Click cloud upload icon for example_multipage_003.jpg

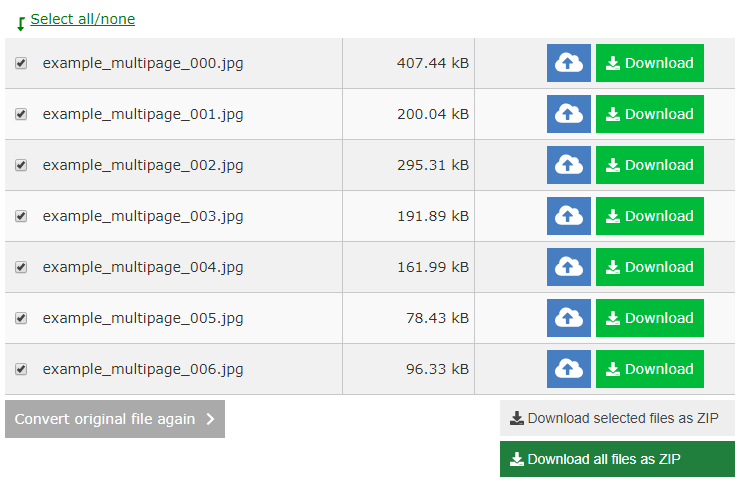[x=569, y=216]
